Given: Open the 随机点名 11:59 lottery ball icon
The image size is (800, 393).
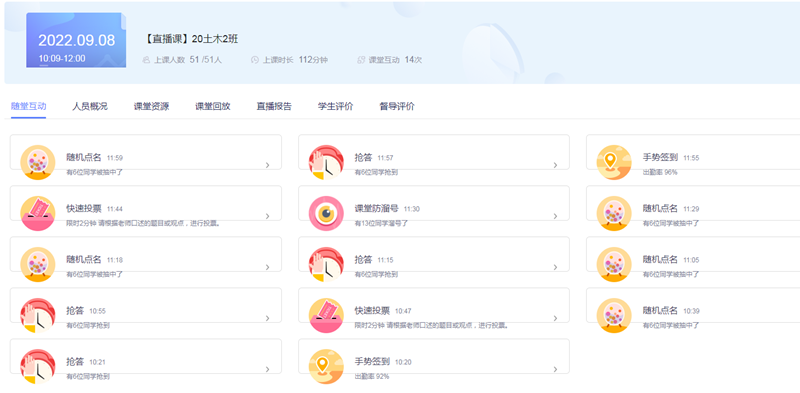Looking at the screenshot, I should (38, 162).
